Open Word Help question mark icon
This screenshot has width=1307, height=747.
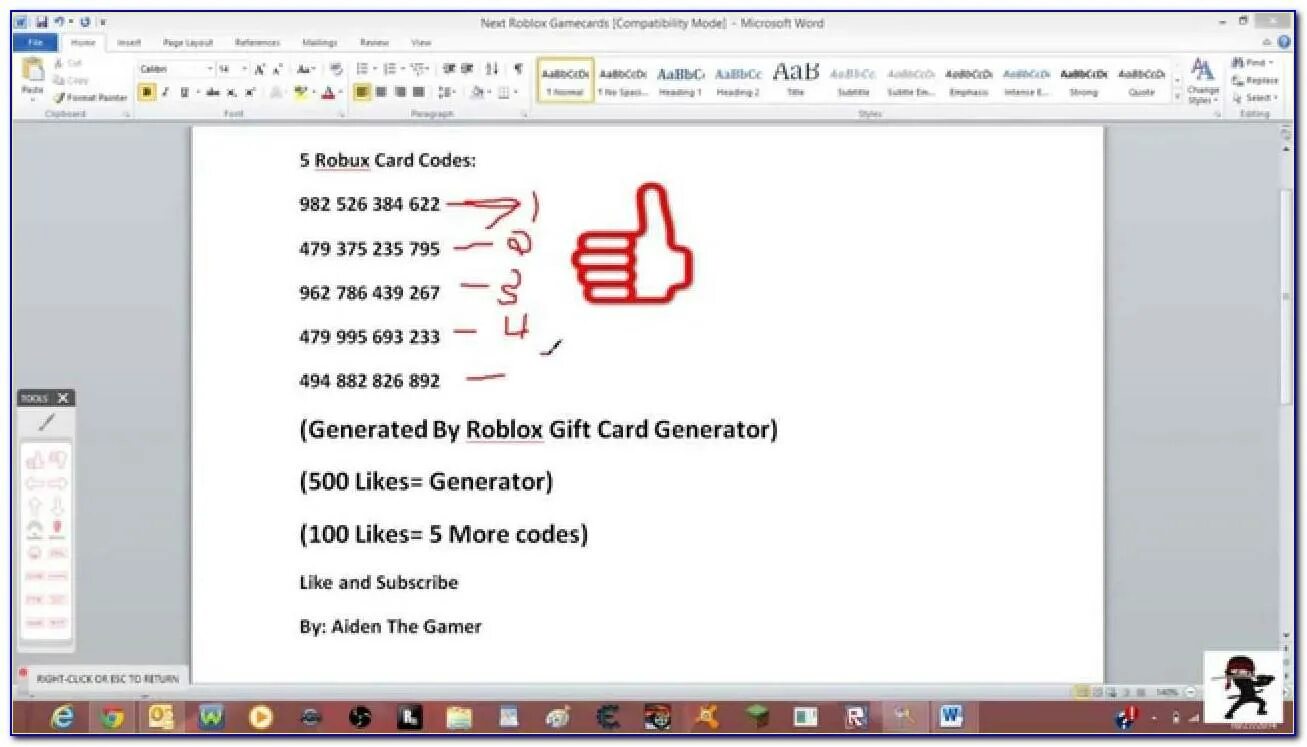click(x=1284, y=43)
